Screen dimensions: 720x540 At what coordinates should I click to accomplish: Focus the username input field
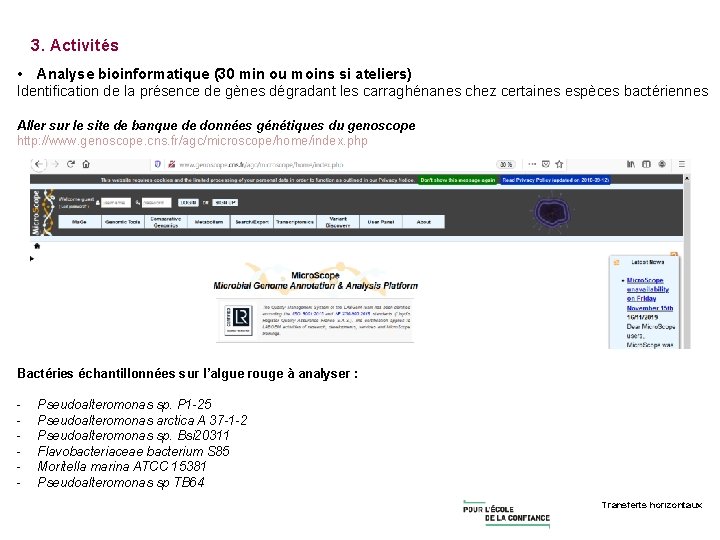(116, 202)
